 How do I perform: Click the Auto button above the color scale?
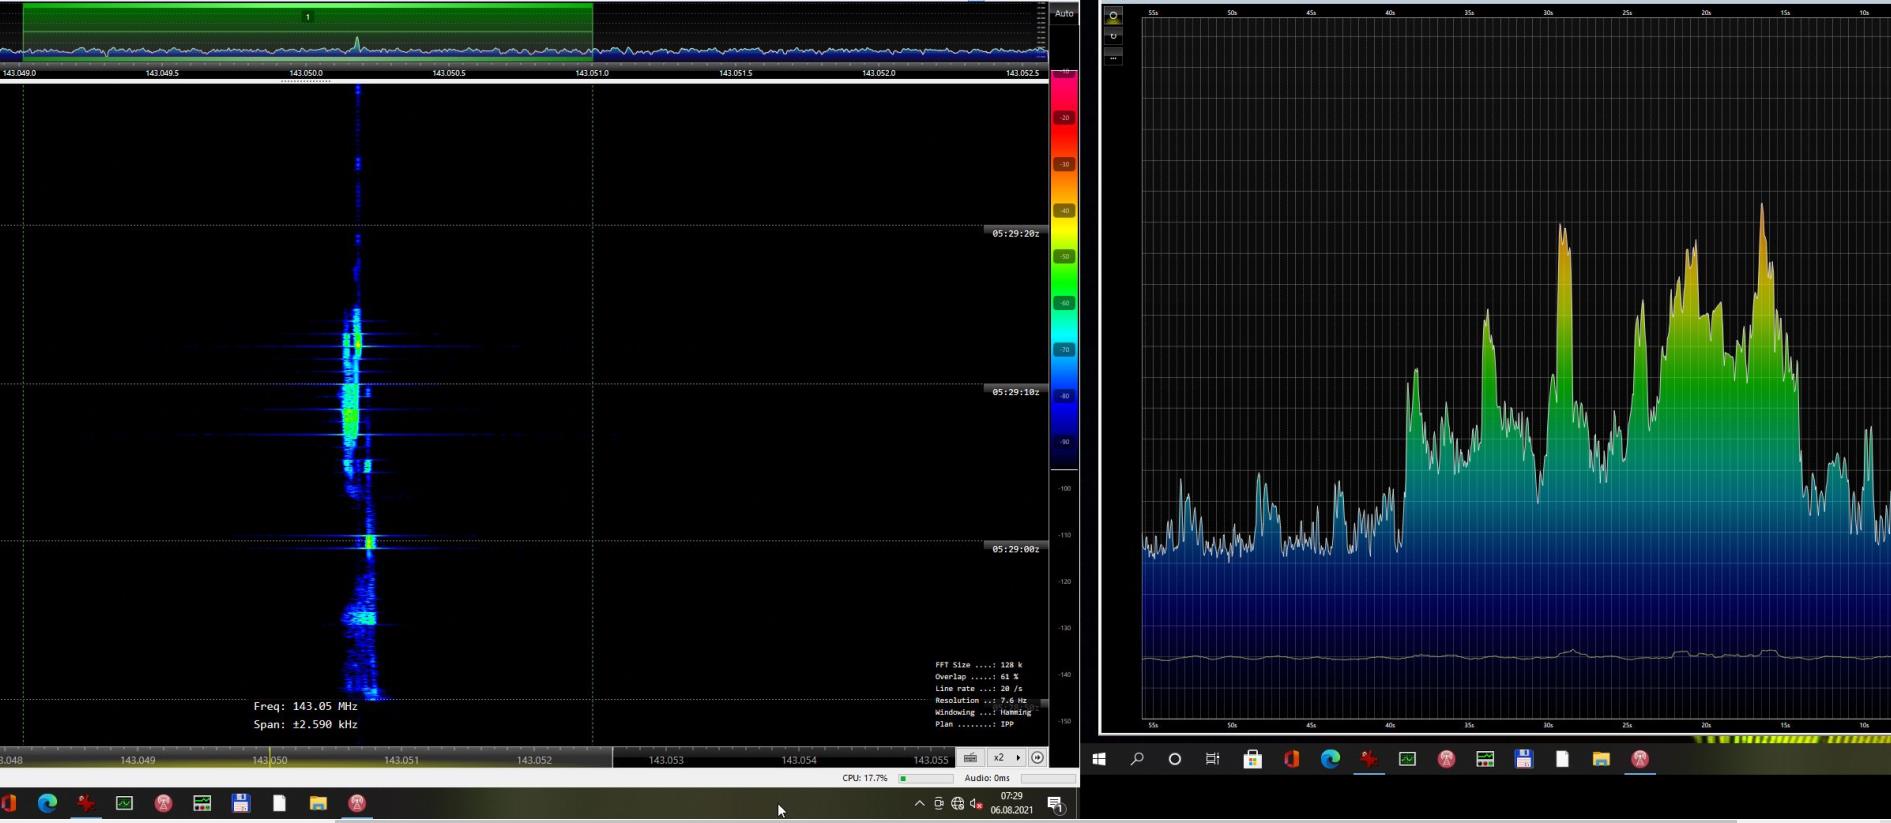click(x=1064, y=13)
